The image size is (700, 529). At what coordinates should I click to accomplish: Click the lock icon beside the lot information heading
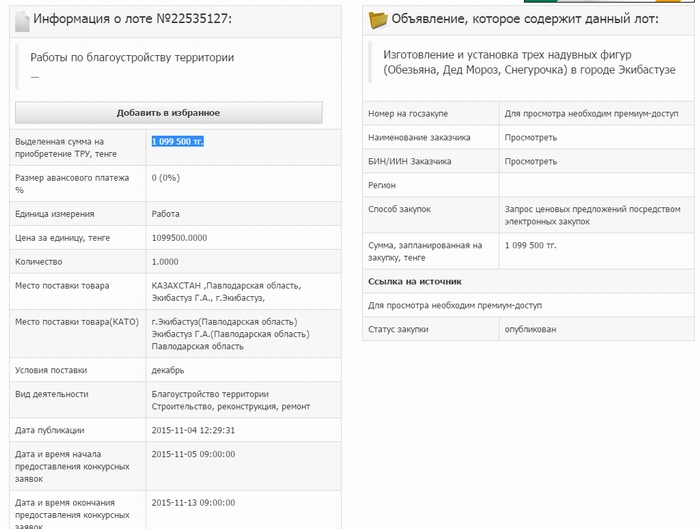(22, 20)
